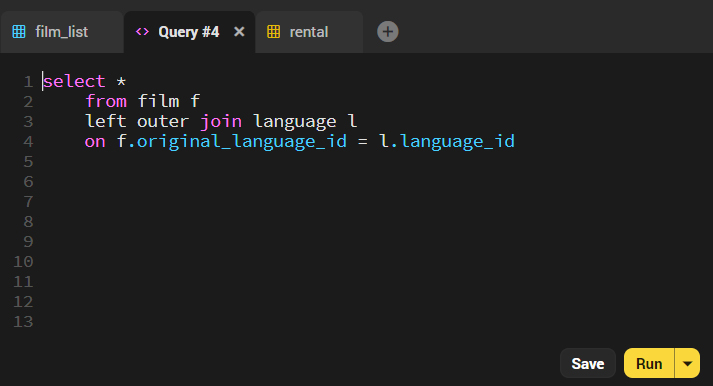Place cursor on the 'select' keyword
This screenshot has height=386, width=713.
[x=74, y=82]
